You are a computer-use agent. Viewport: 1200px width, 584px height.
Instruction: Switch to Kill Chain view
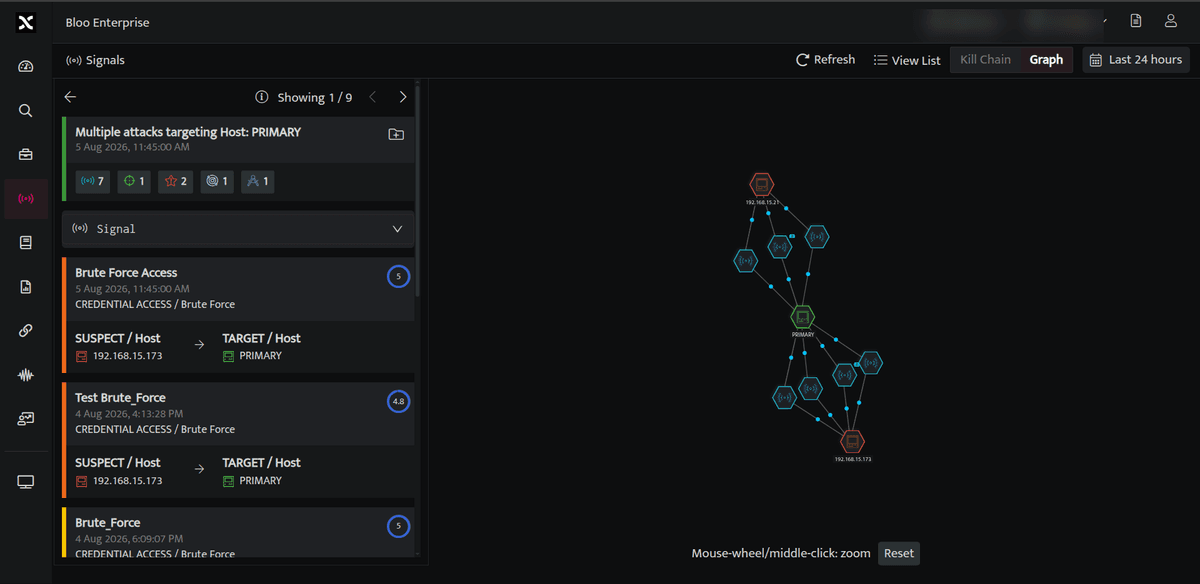[x=985, y=60]
